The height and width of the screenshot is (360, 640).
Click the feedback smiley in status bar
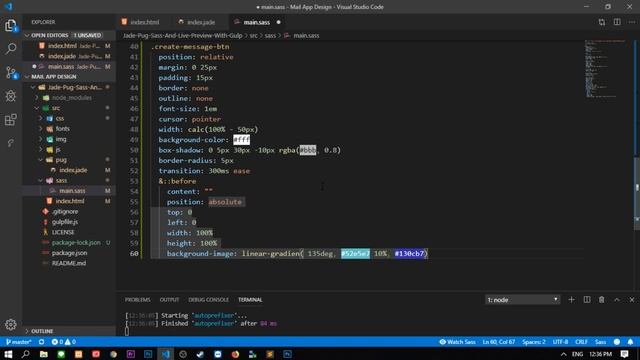click(617, 342)
